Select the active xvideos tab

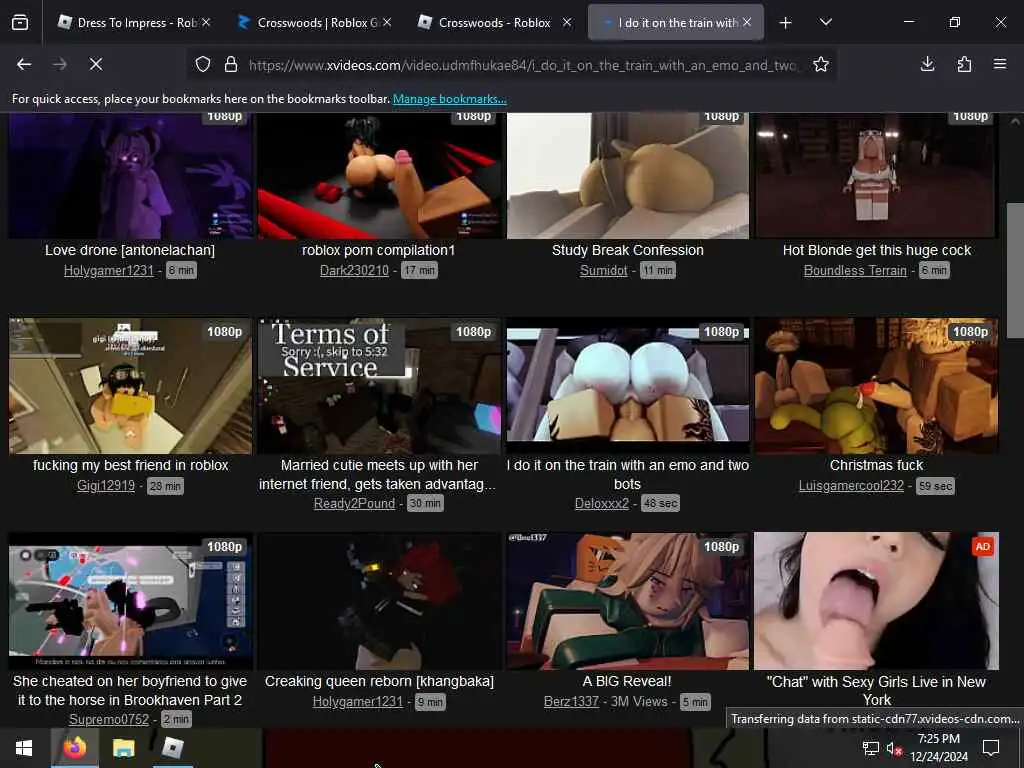coord(673,23)
